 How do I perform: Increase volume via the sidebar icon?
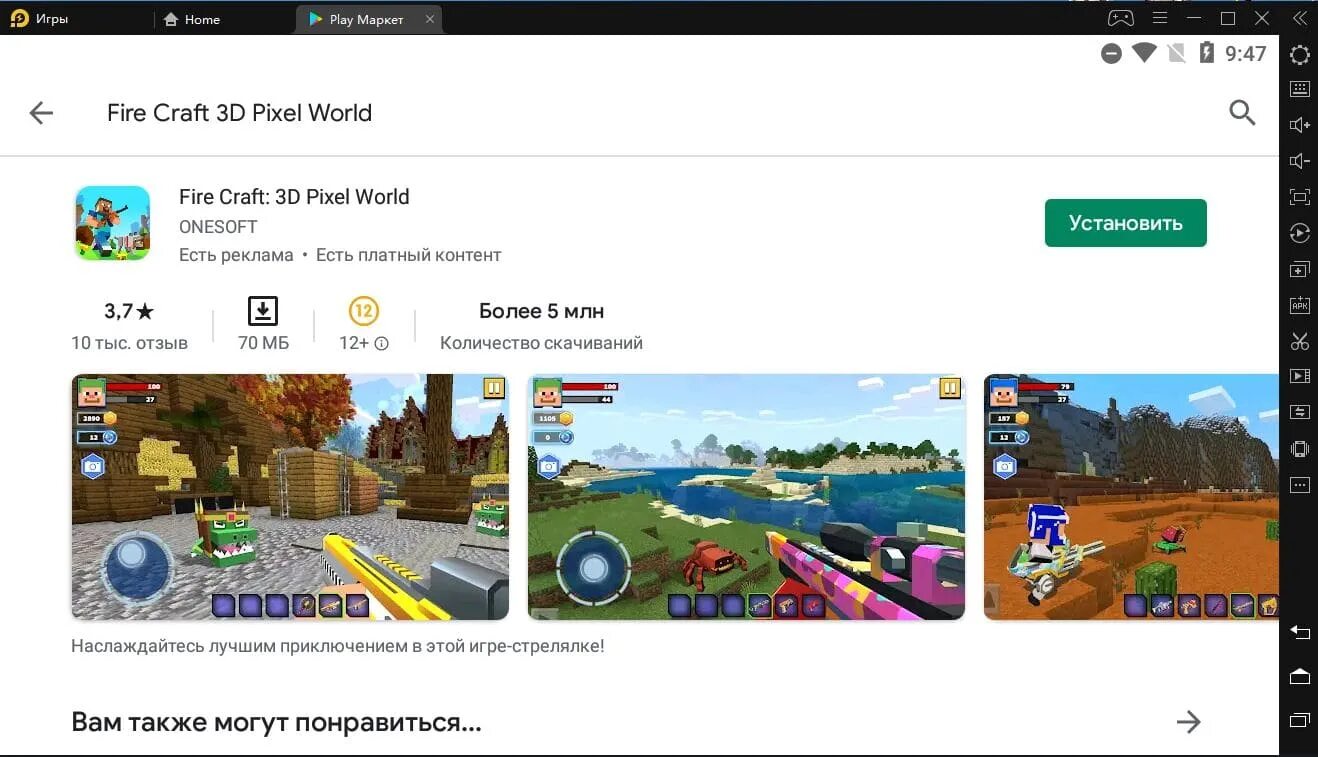tap(1299, 124)
